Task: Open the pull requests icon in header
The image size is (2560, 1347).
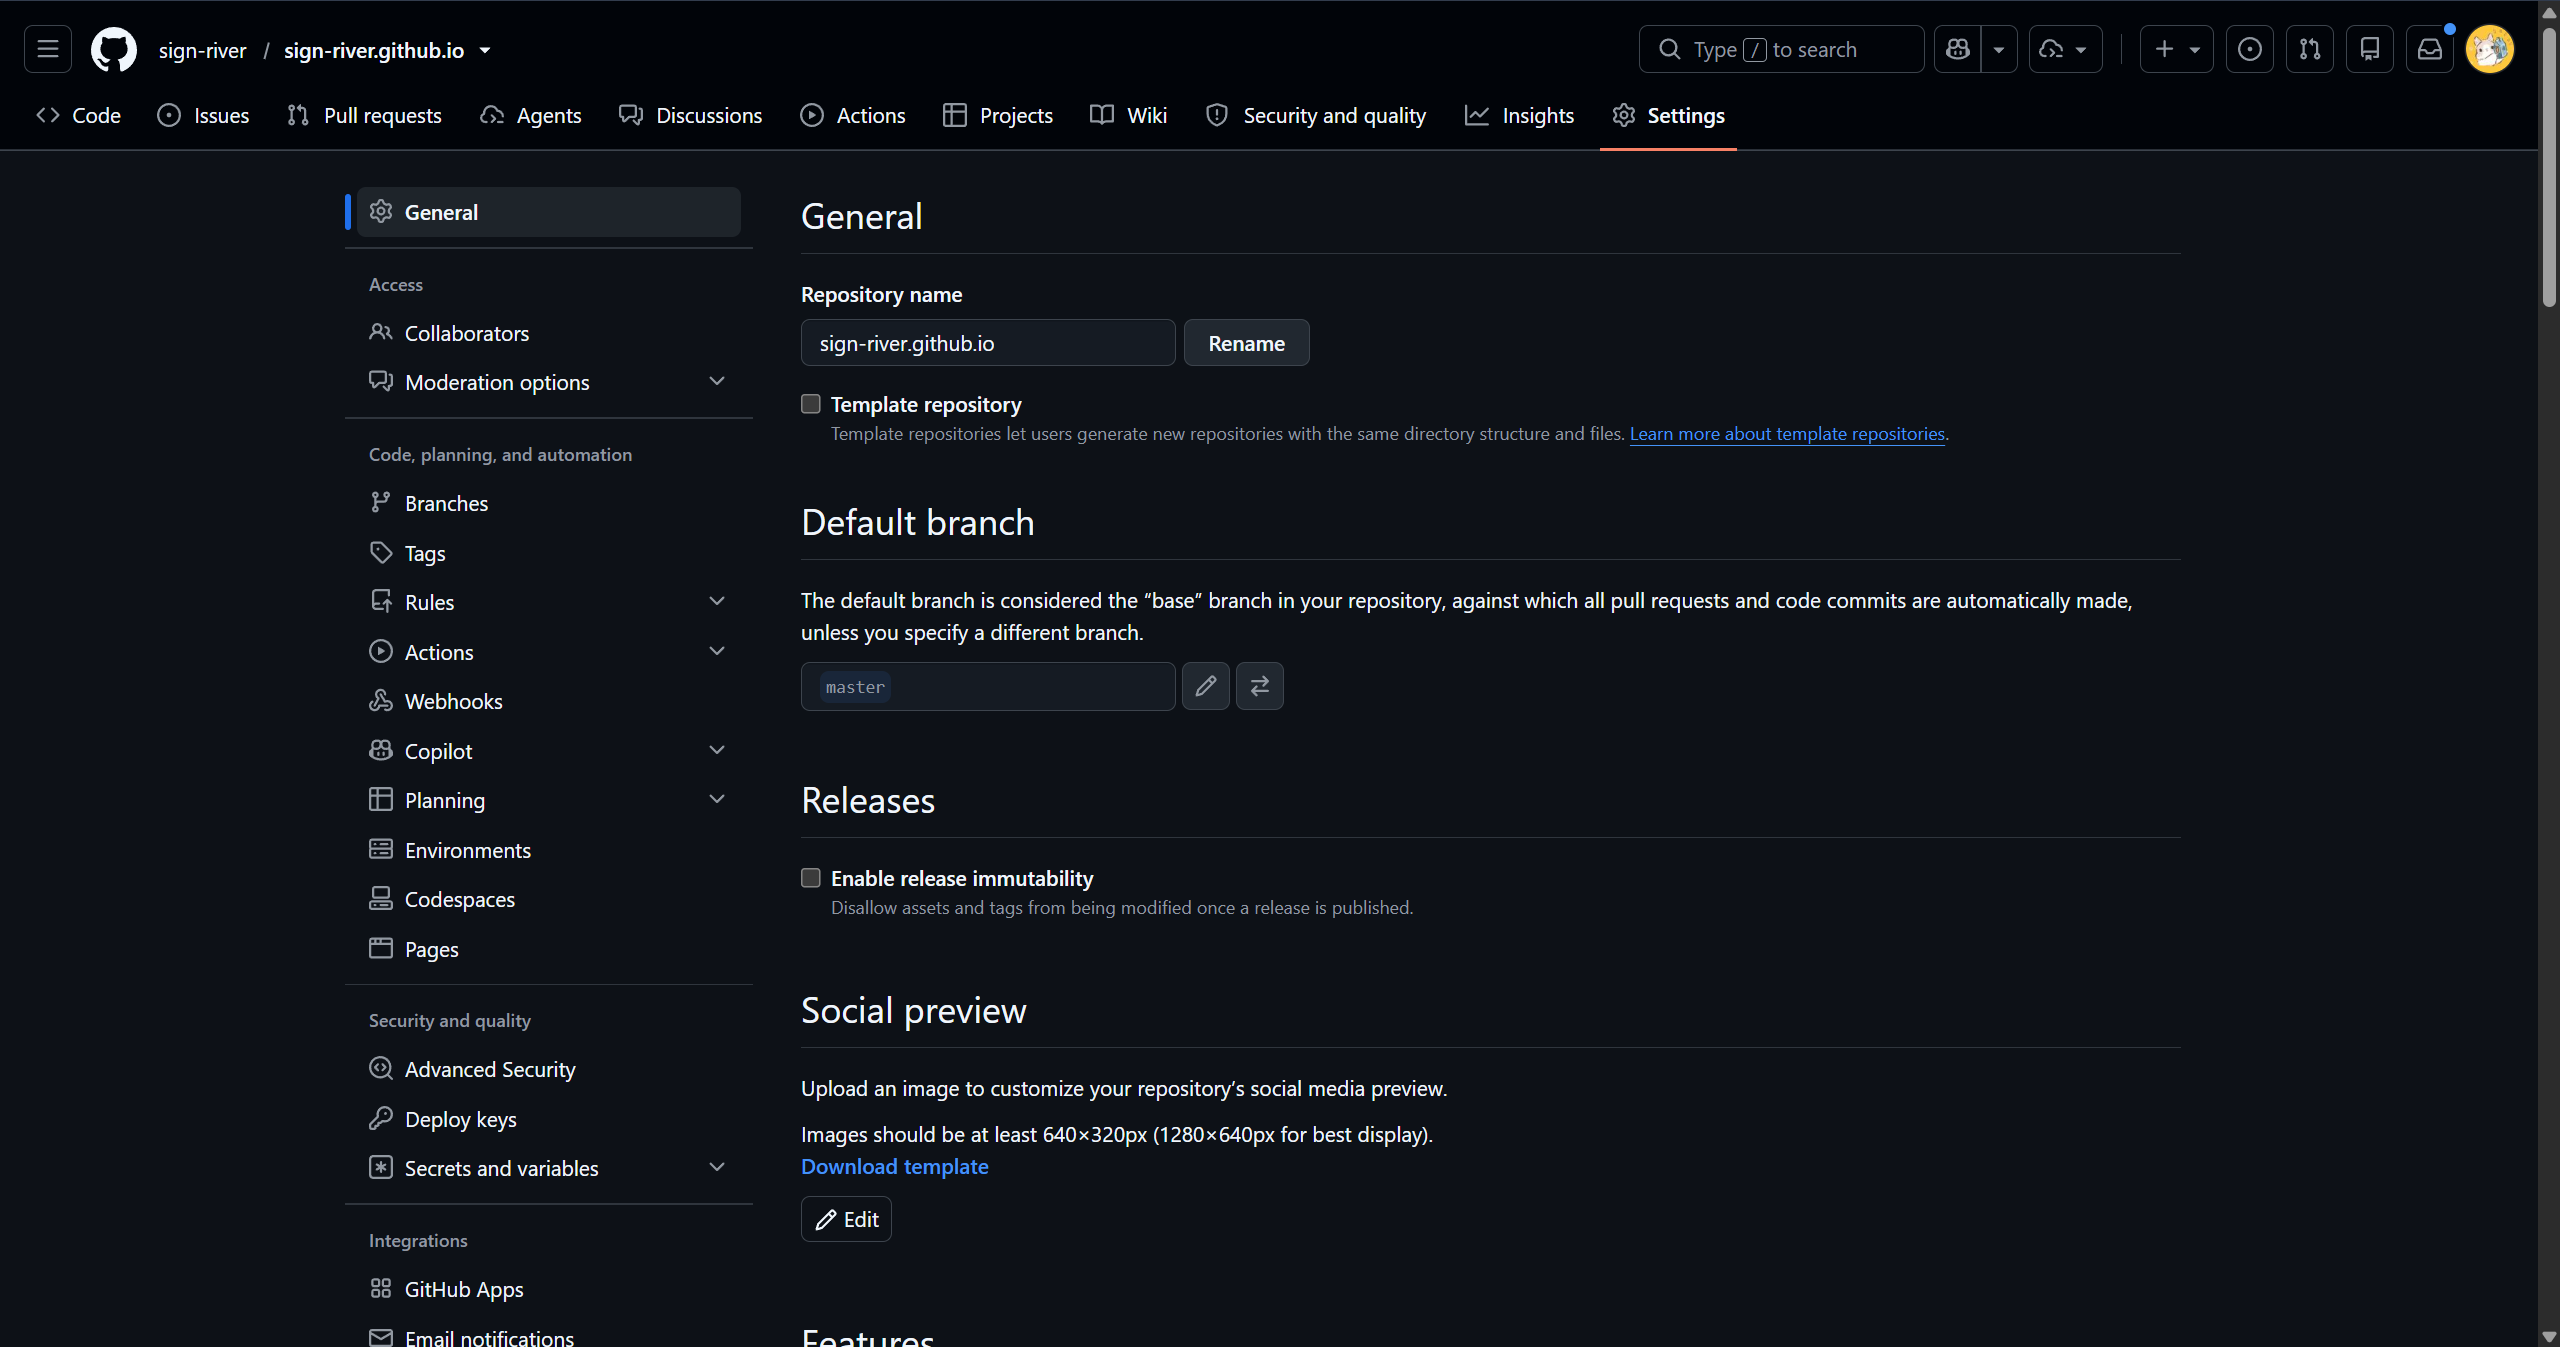Action: click(2310, 49)
